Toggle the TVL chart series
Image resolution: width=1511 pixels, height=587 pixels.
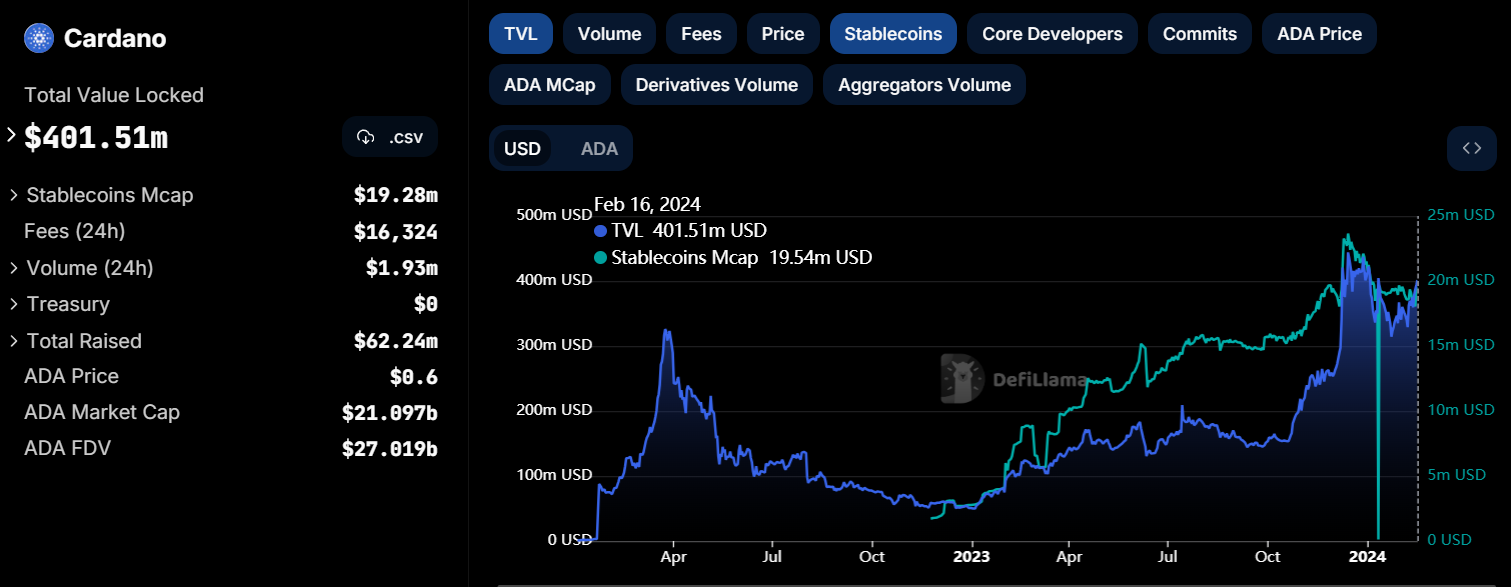520,34
